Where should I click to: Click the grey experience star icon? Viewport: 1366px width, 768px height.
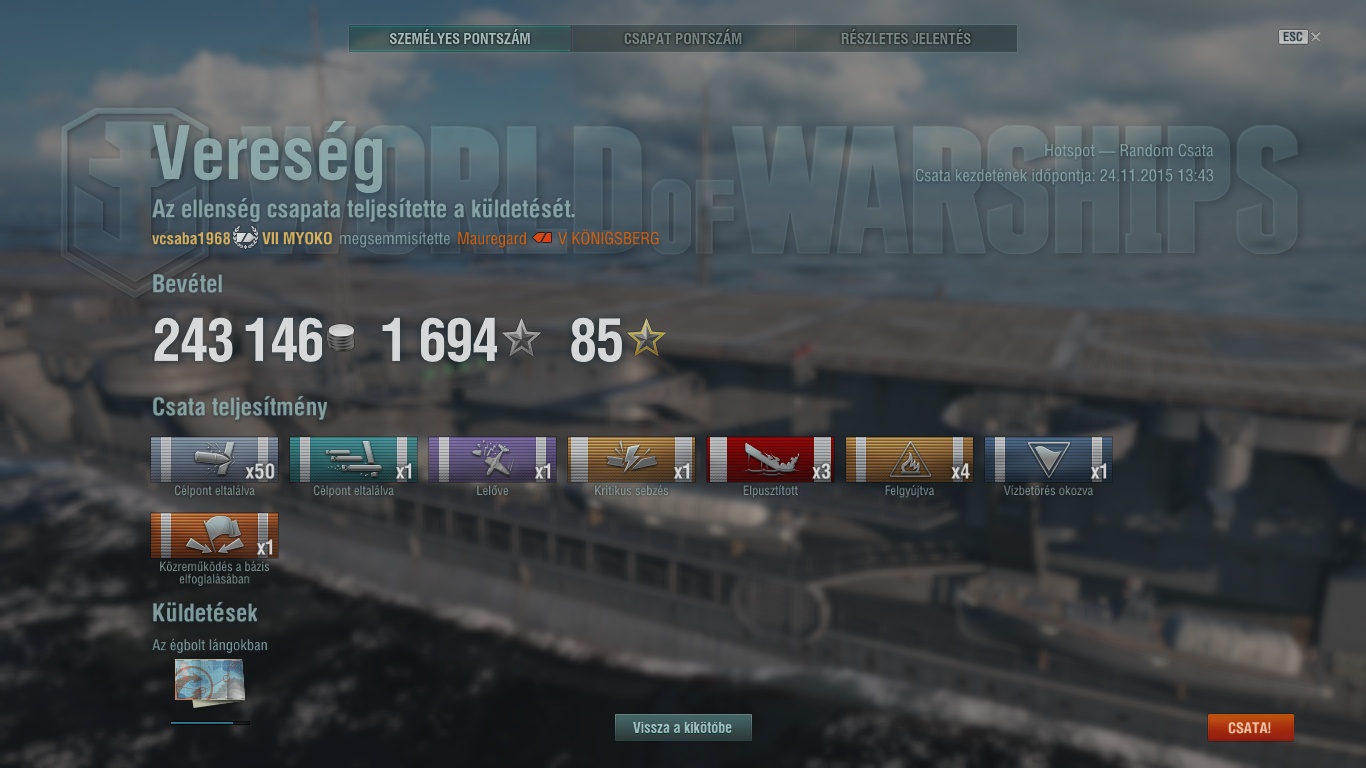pos(521,340)
